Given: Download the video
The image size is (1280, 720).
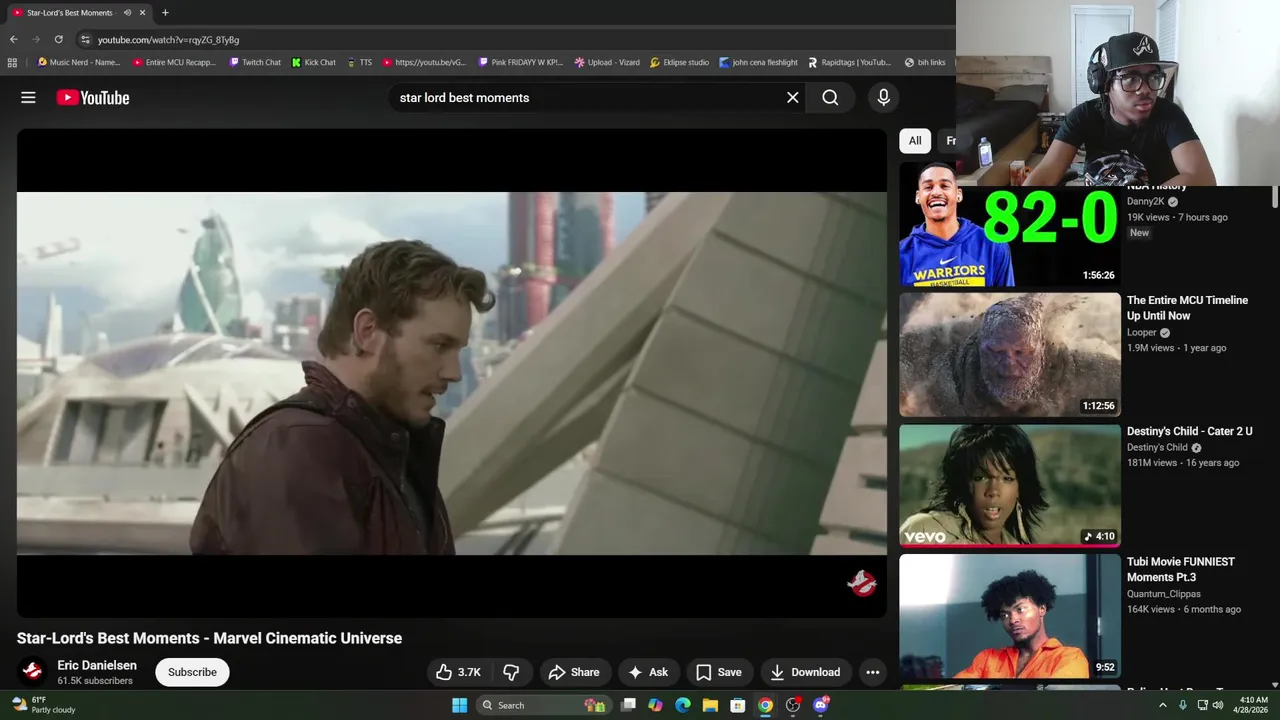Looking at the screenshot, I should coord(805,672).
